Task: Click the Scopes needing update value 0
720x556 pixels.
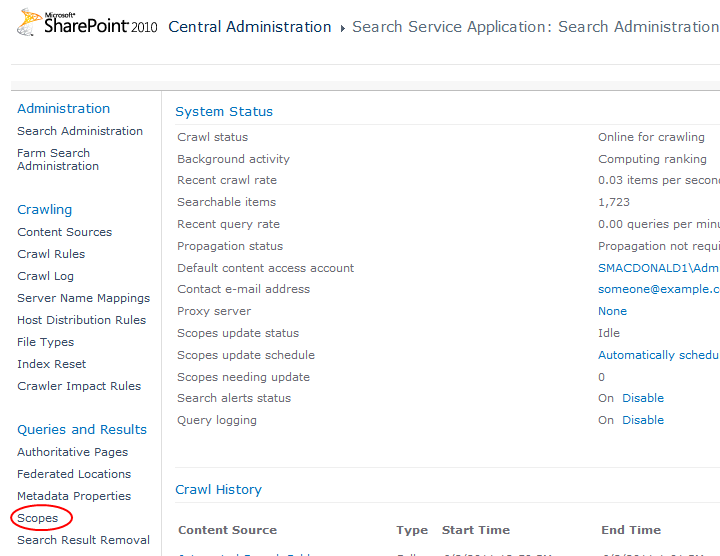Action: [x=602, y=377]
